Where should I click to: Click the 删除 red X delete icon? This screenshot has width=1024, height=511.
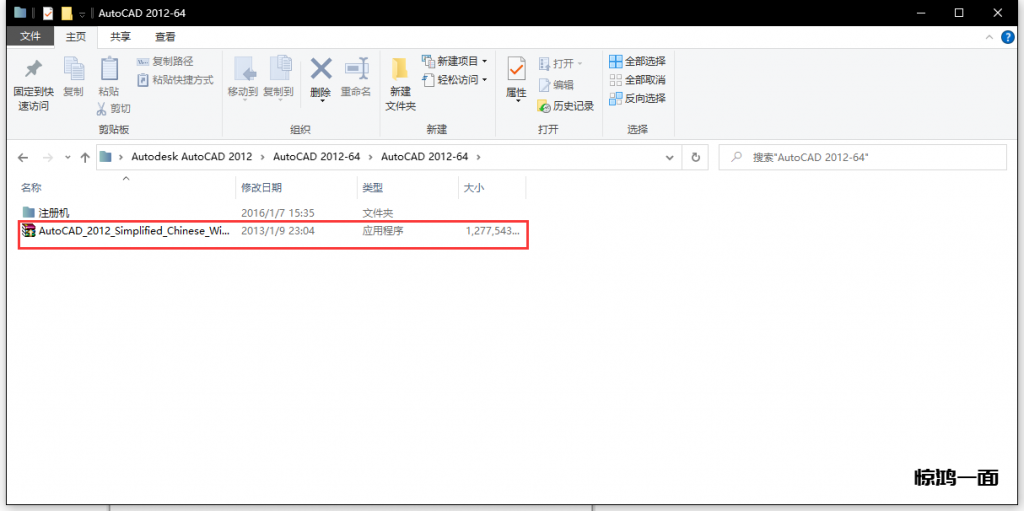(x=320, y=69)
